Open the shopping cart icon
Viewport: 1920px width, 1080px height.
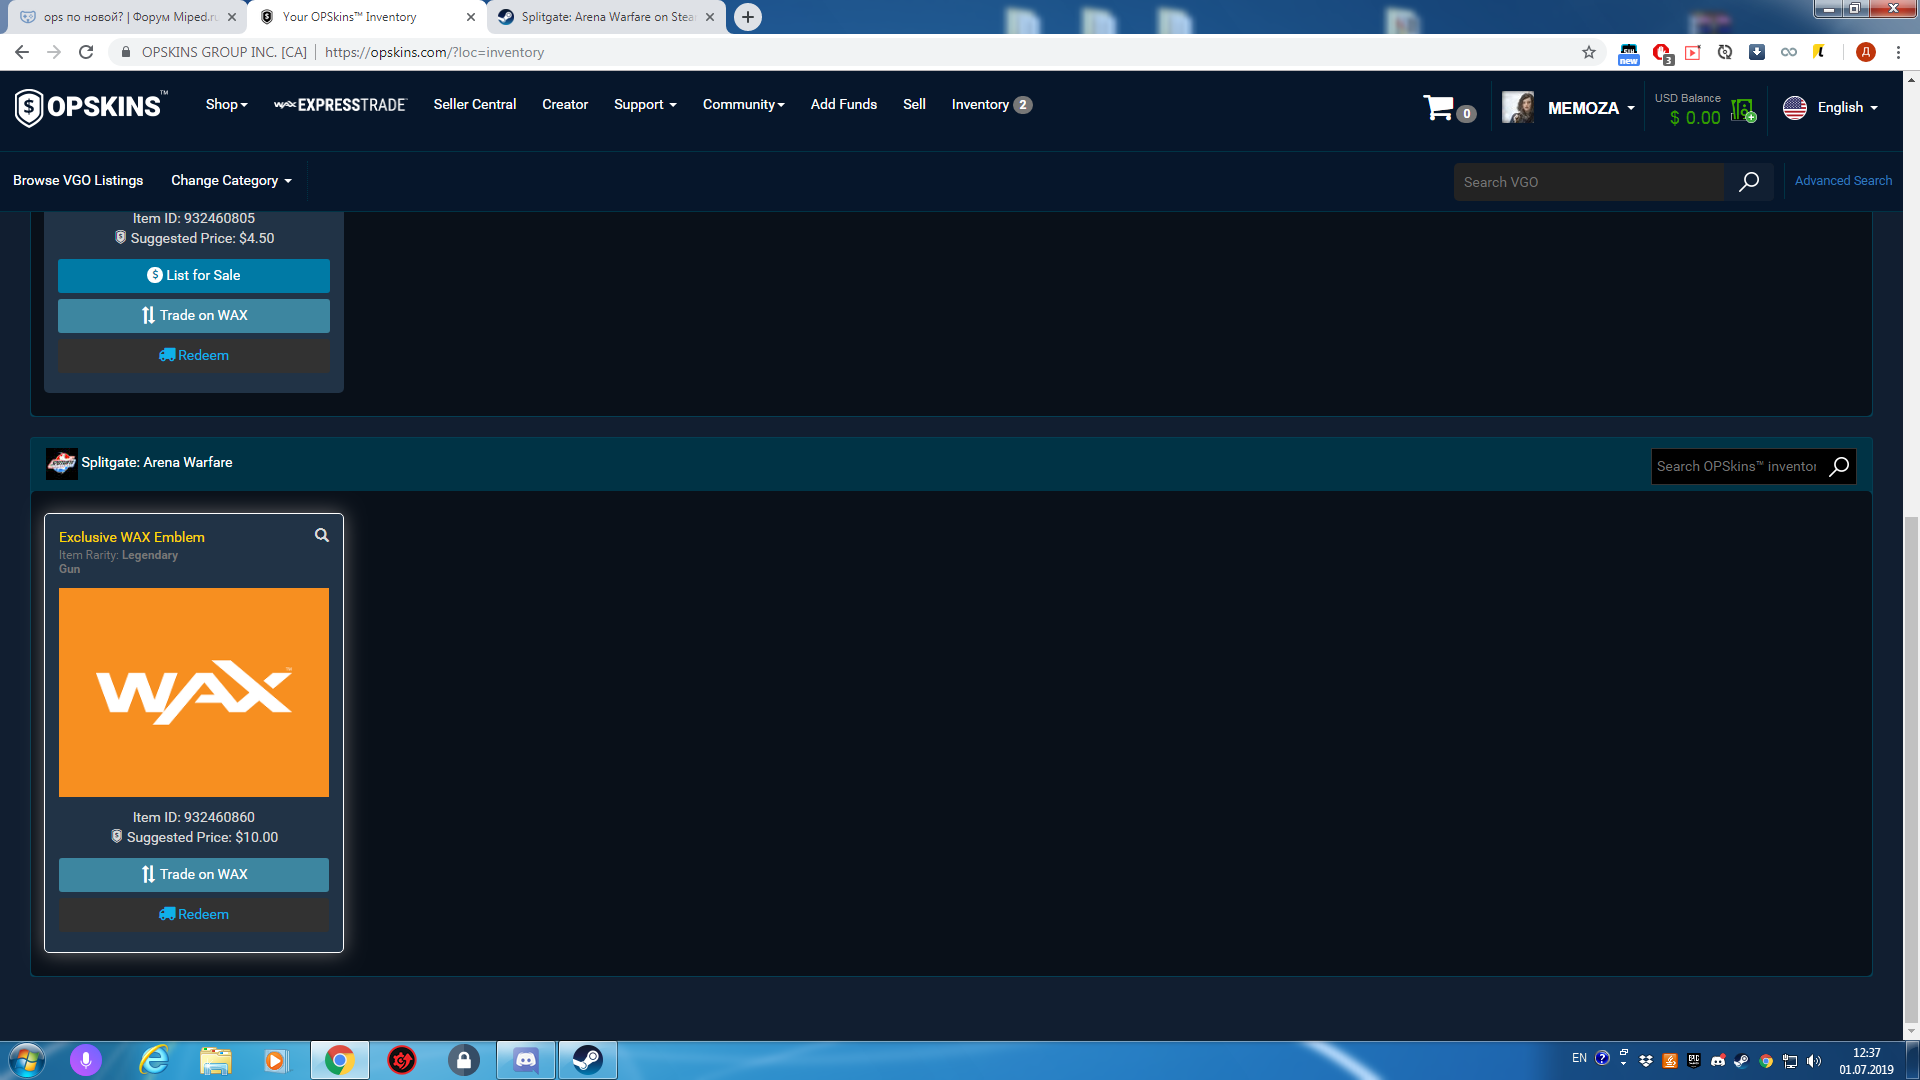tap(1440, 107)
